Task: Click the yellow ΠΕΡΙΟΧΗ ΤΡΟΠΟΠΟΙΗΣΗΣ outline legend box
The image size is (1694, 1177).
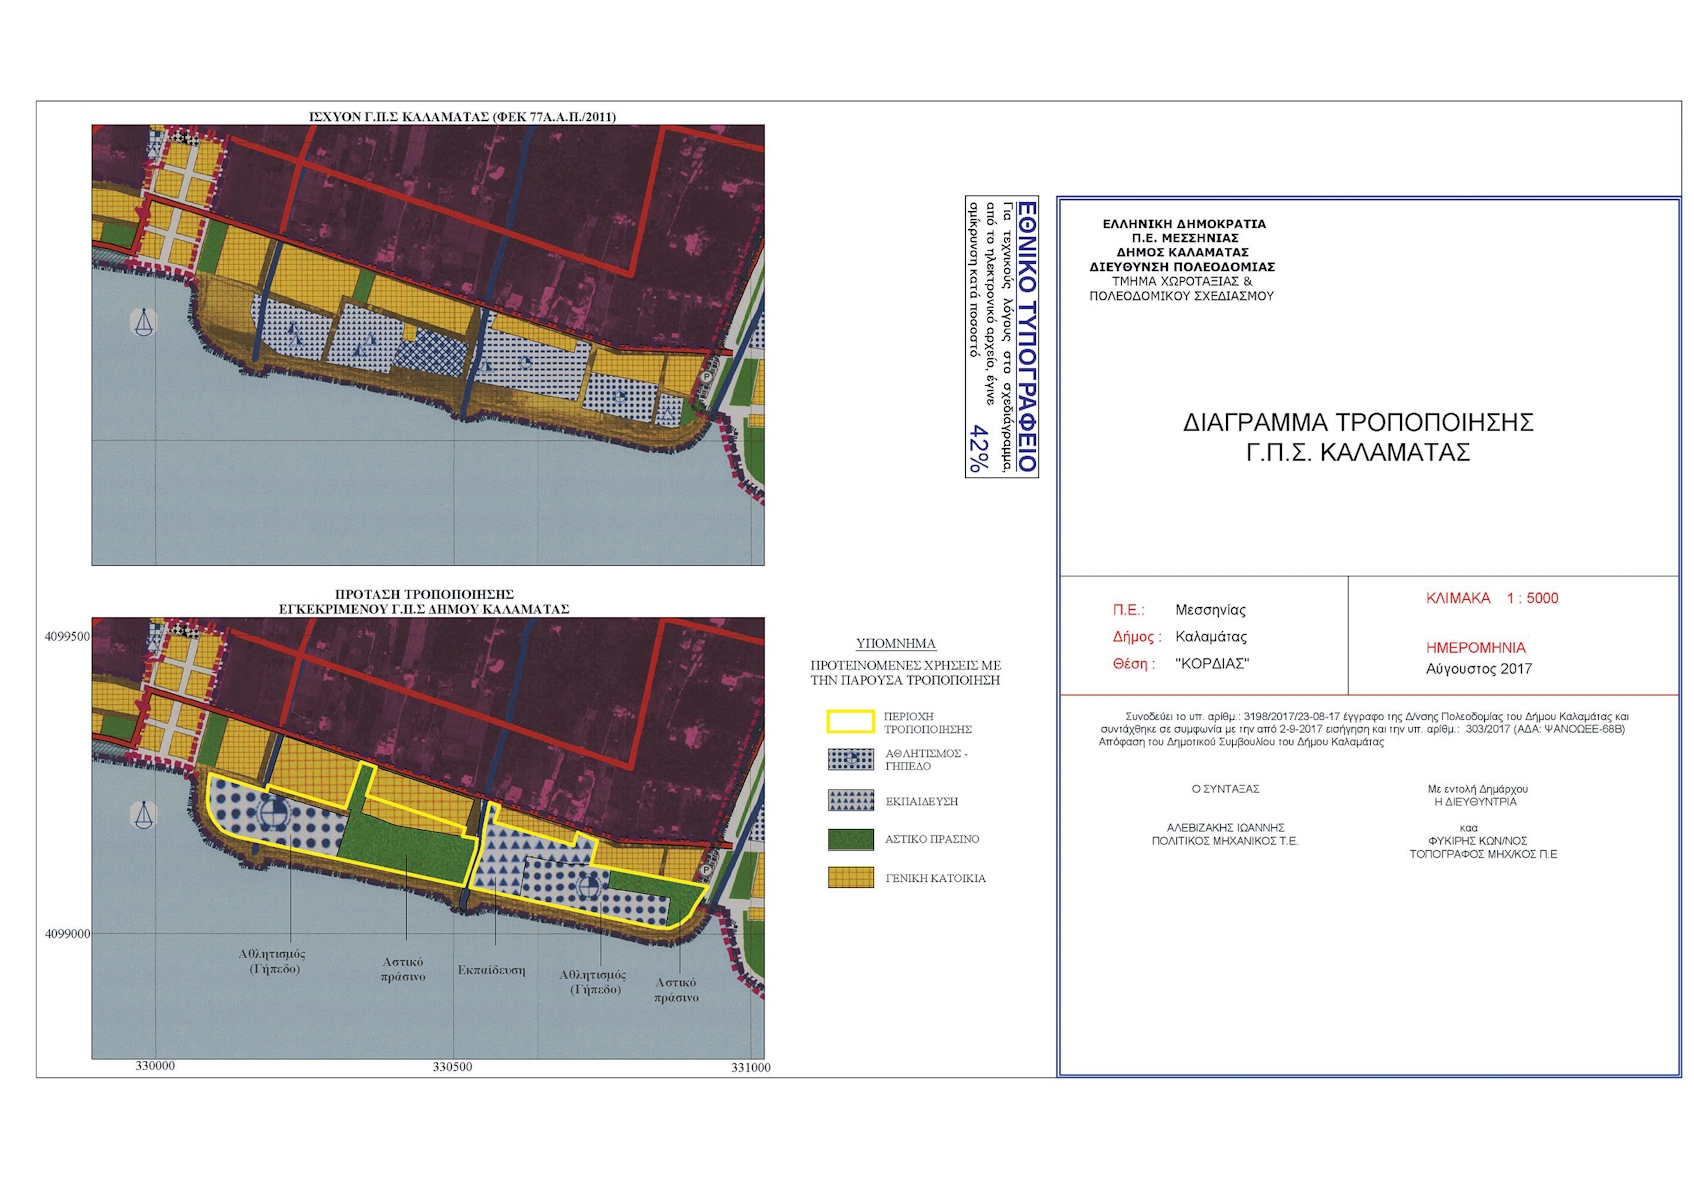Action: tap(851, 722)
